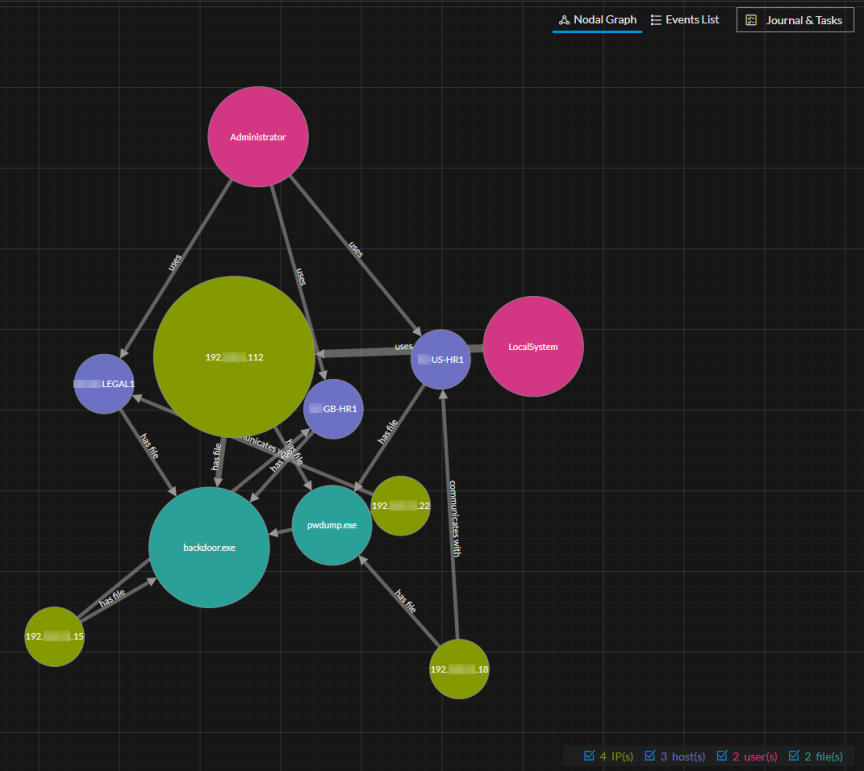
Task: Toggle the 3 host(s) filter checkbox
Action: [650, 756]
